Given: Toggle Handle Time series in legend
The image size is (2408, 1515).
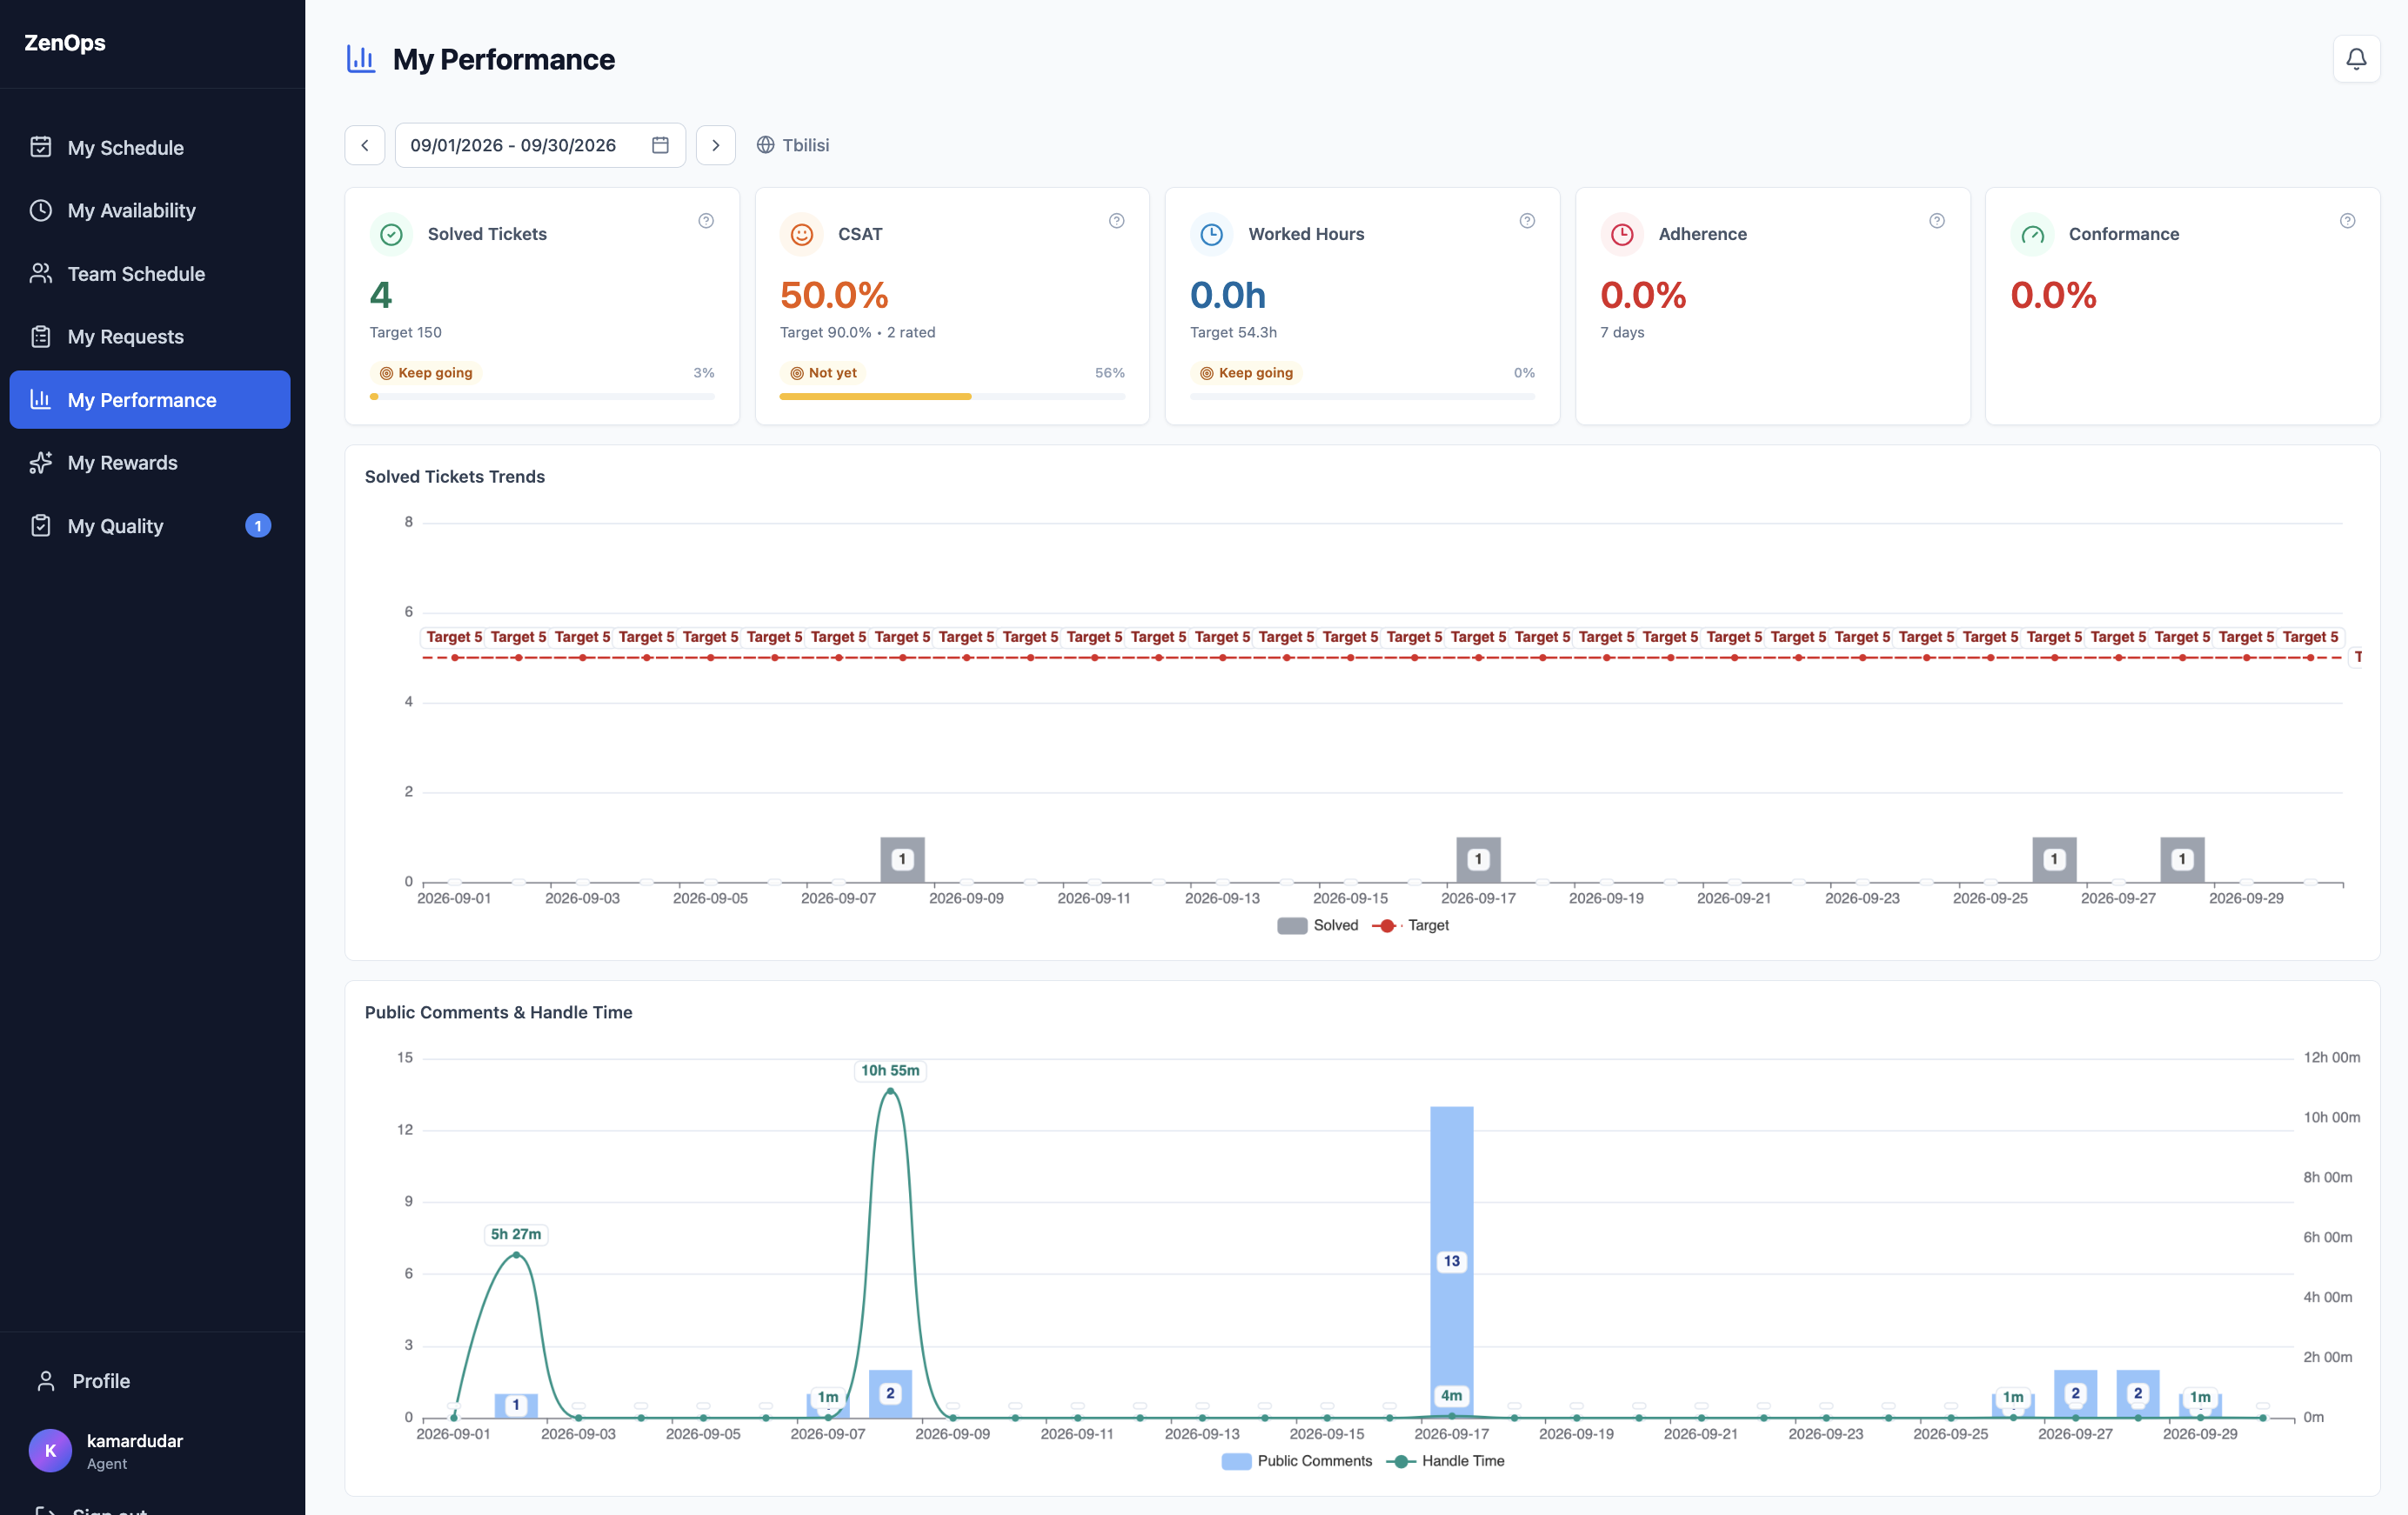Looking at the screenshot, I should coord(1445,1462).
